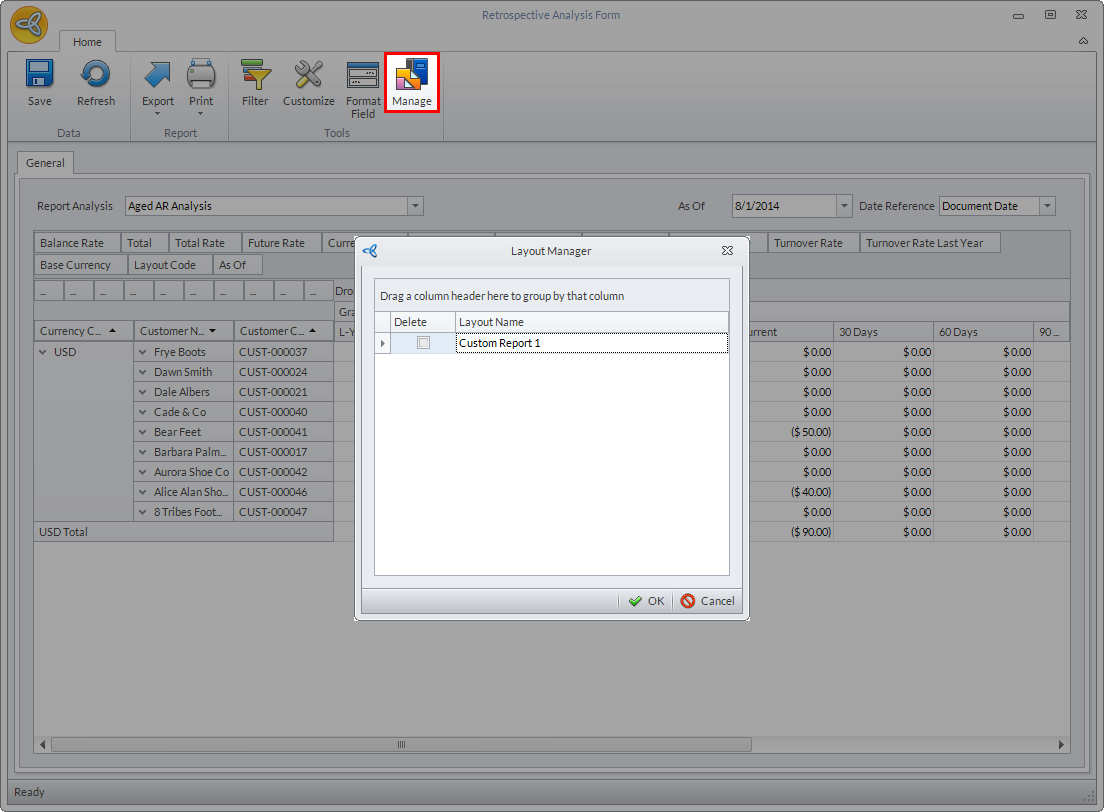
Task: Open the Report Analysis dropdown
Action: coord(415,206)
